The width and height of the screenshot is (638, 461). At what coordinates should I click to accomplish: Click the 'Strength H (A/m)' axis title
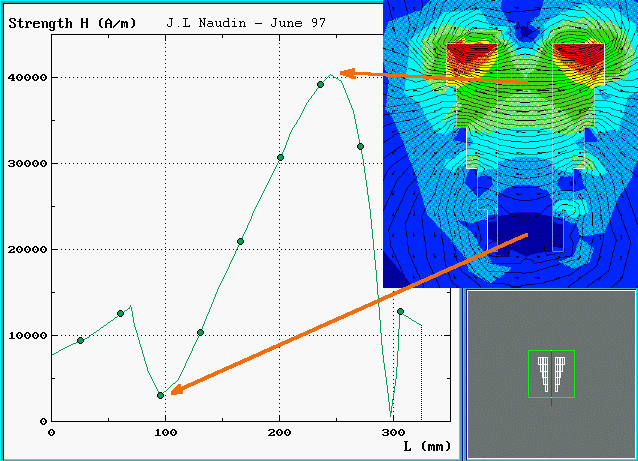coord(76,21)
